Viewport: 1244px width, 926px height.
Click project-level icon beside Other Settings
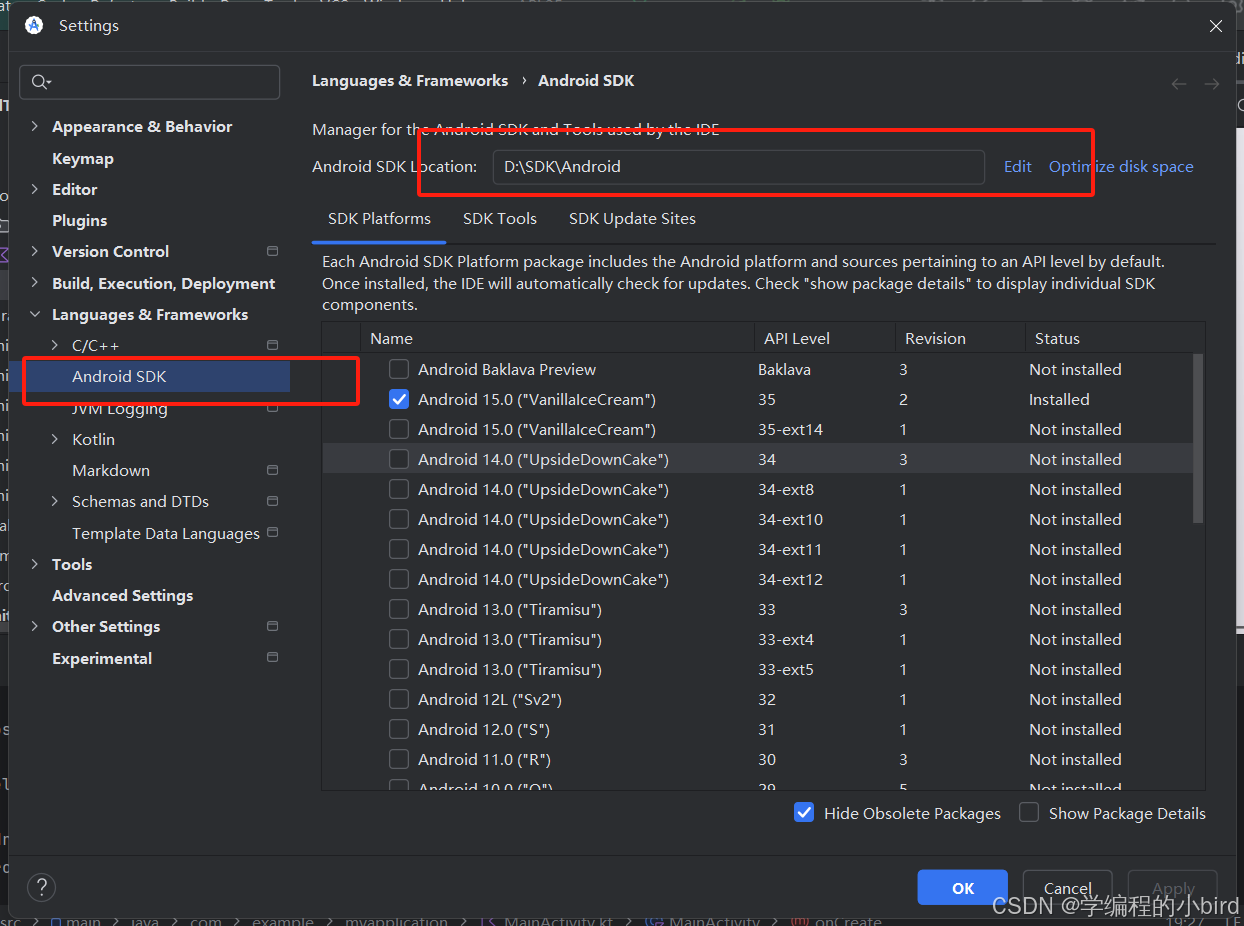tap(272, 626)
